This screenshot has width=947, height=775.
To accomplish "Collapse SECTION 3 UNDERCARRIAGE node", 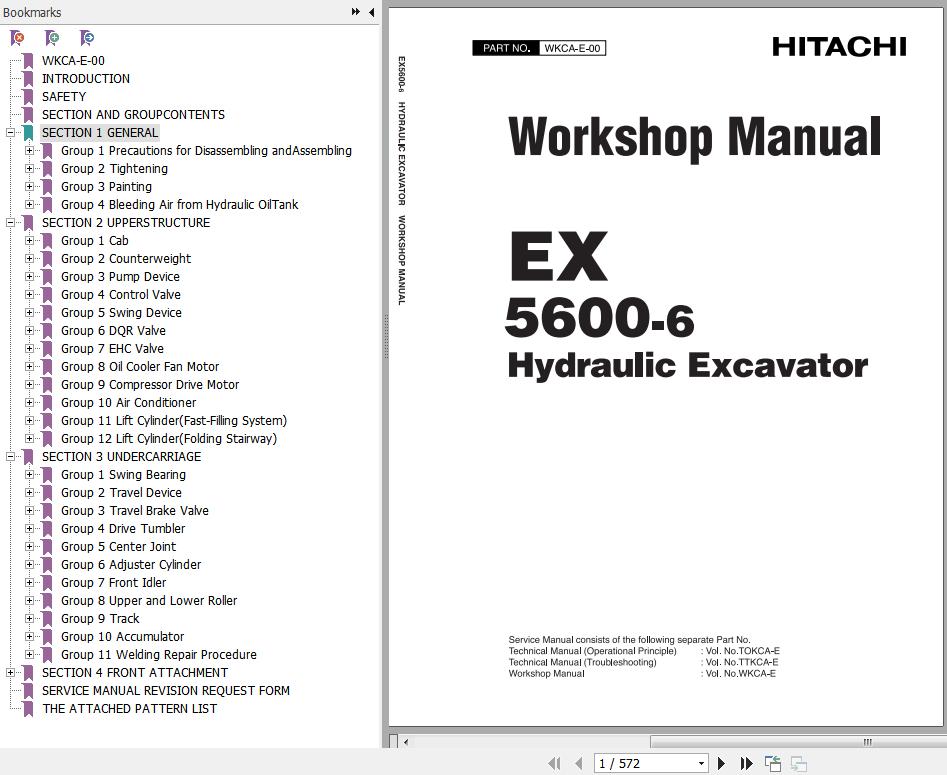I will 10,457.
